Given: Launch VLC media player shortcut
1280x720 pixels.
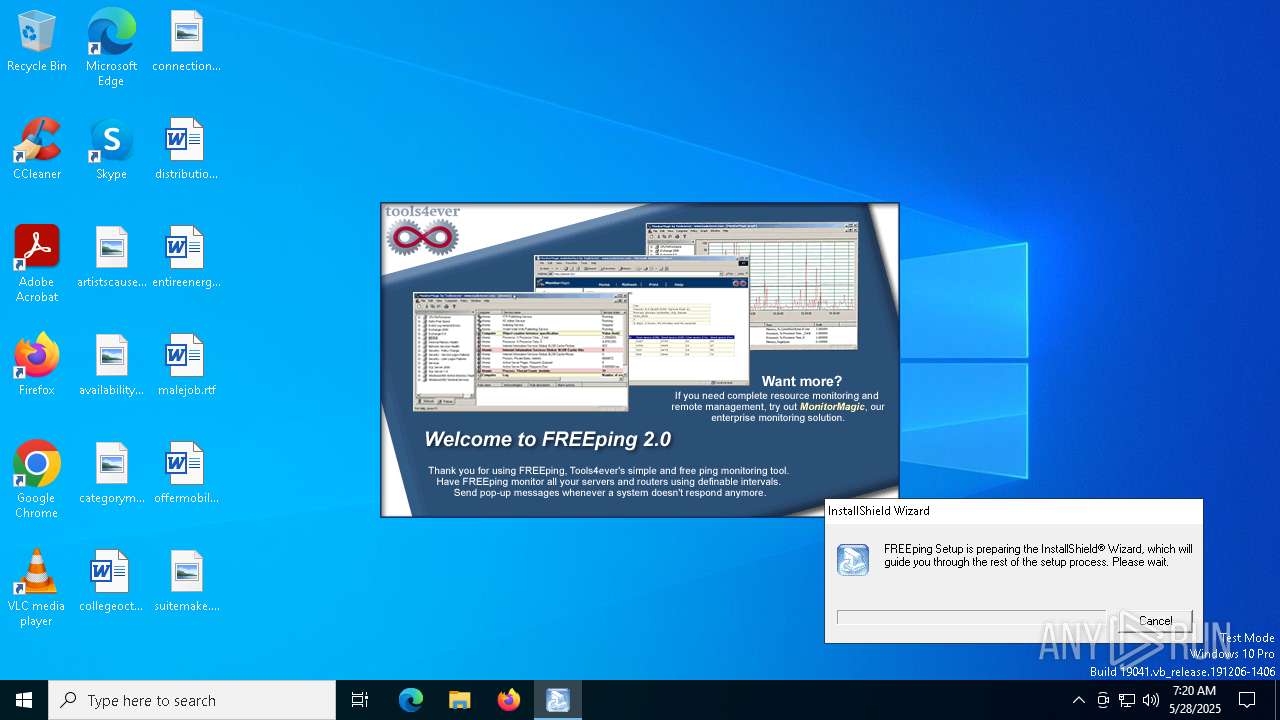Looking at the screenshot, I should pos(37,588).
